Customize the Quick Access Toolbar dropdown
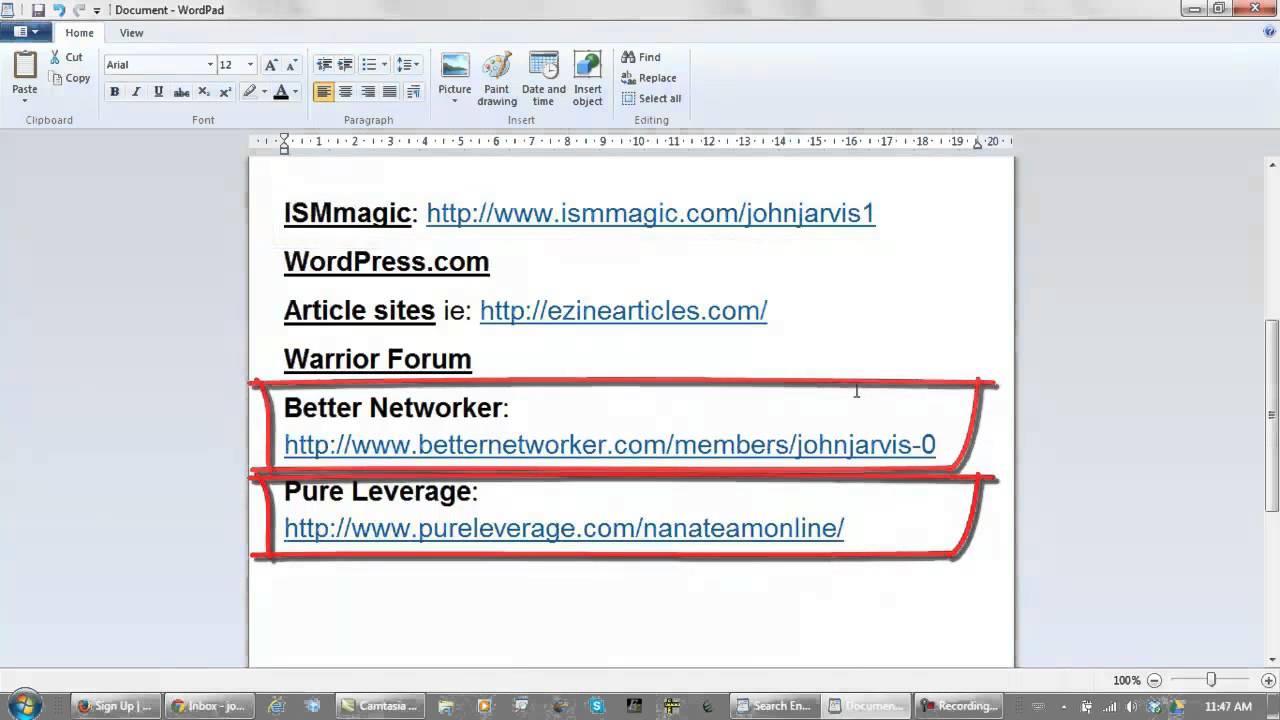This screenshot has height=720, width=1280. click(x=97, y=10)
